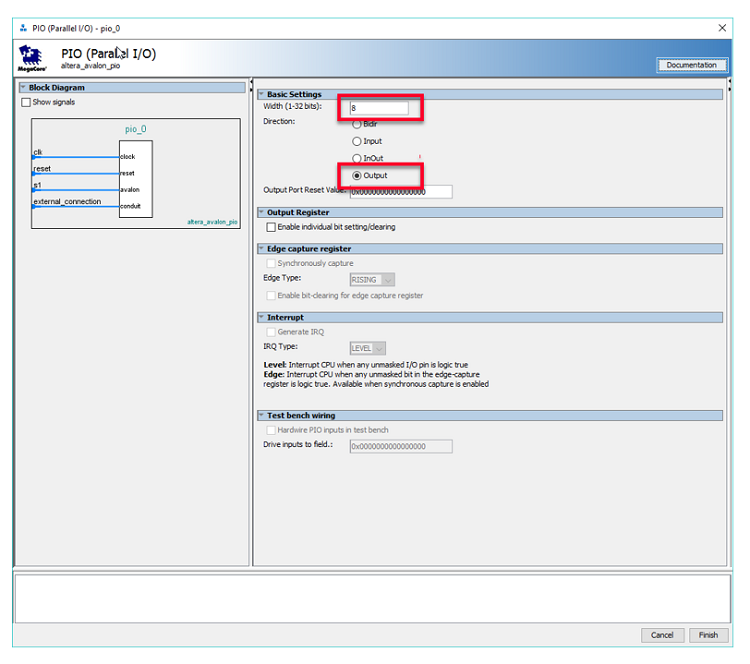Select the Input direction radio button
The image size is (750, 664).
tap(357, 141)
